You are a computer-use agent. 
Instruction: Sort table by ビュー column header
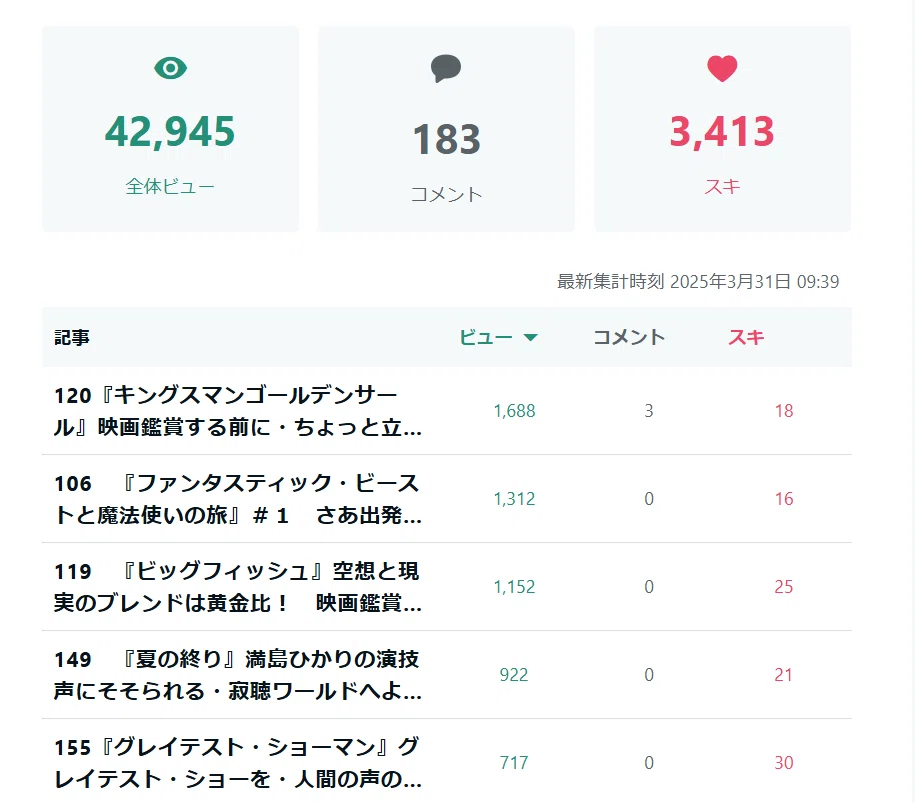click(x=498, y=337)
